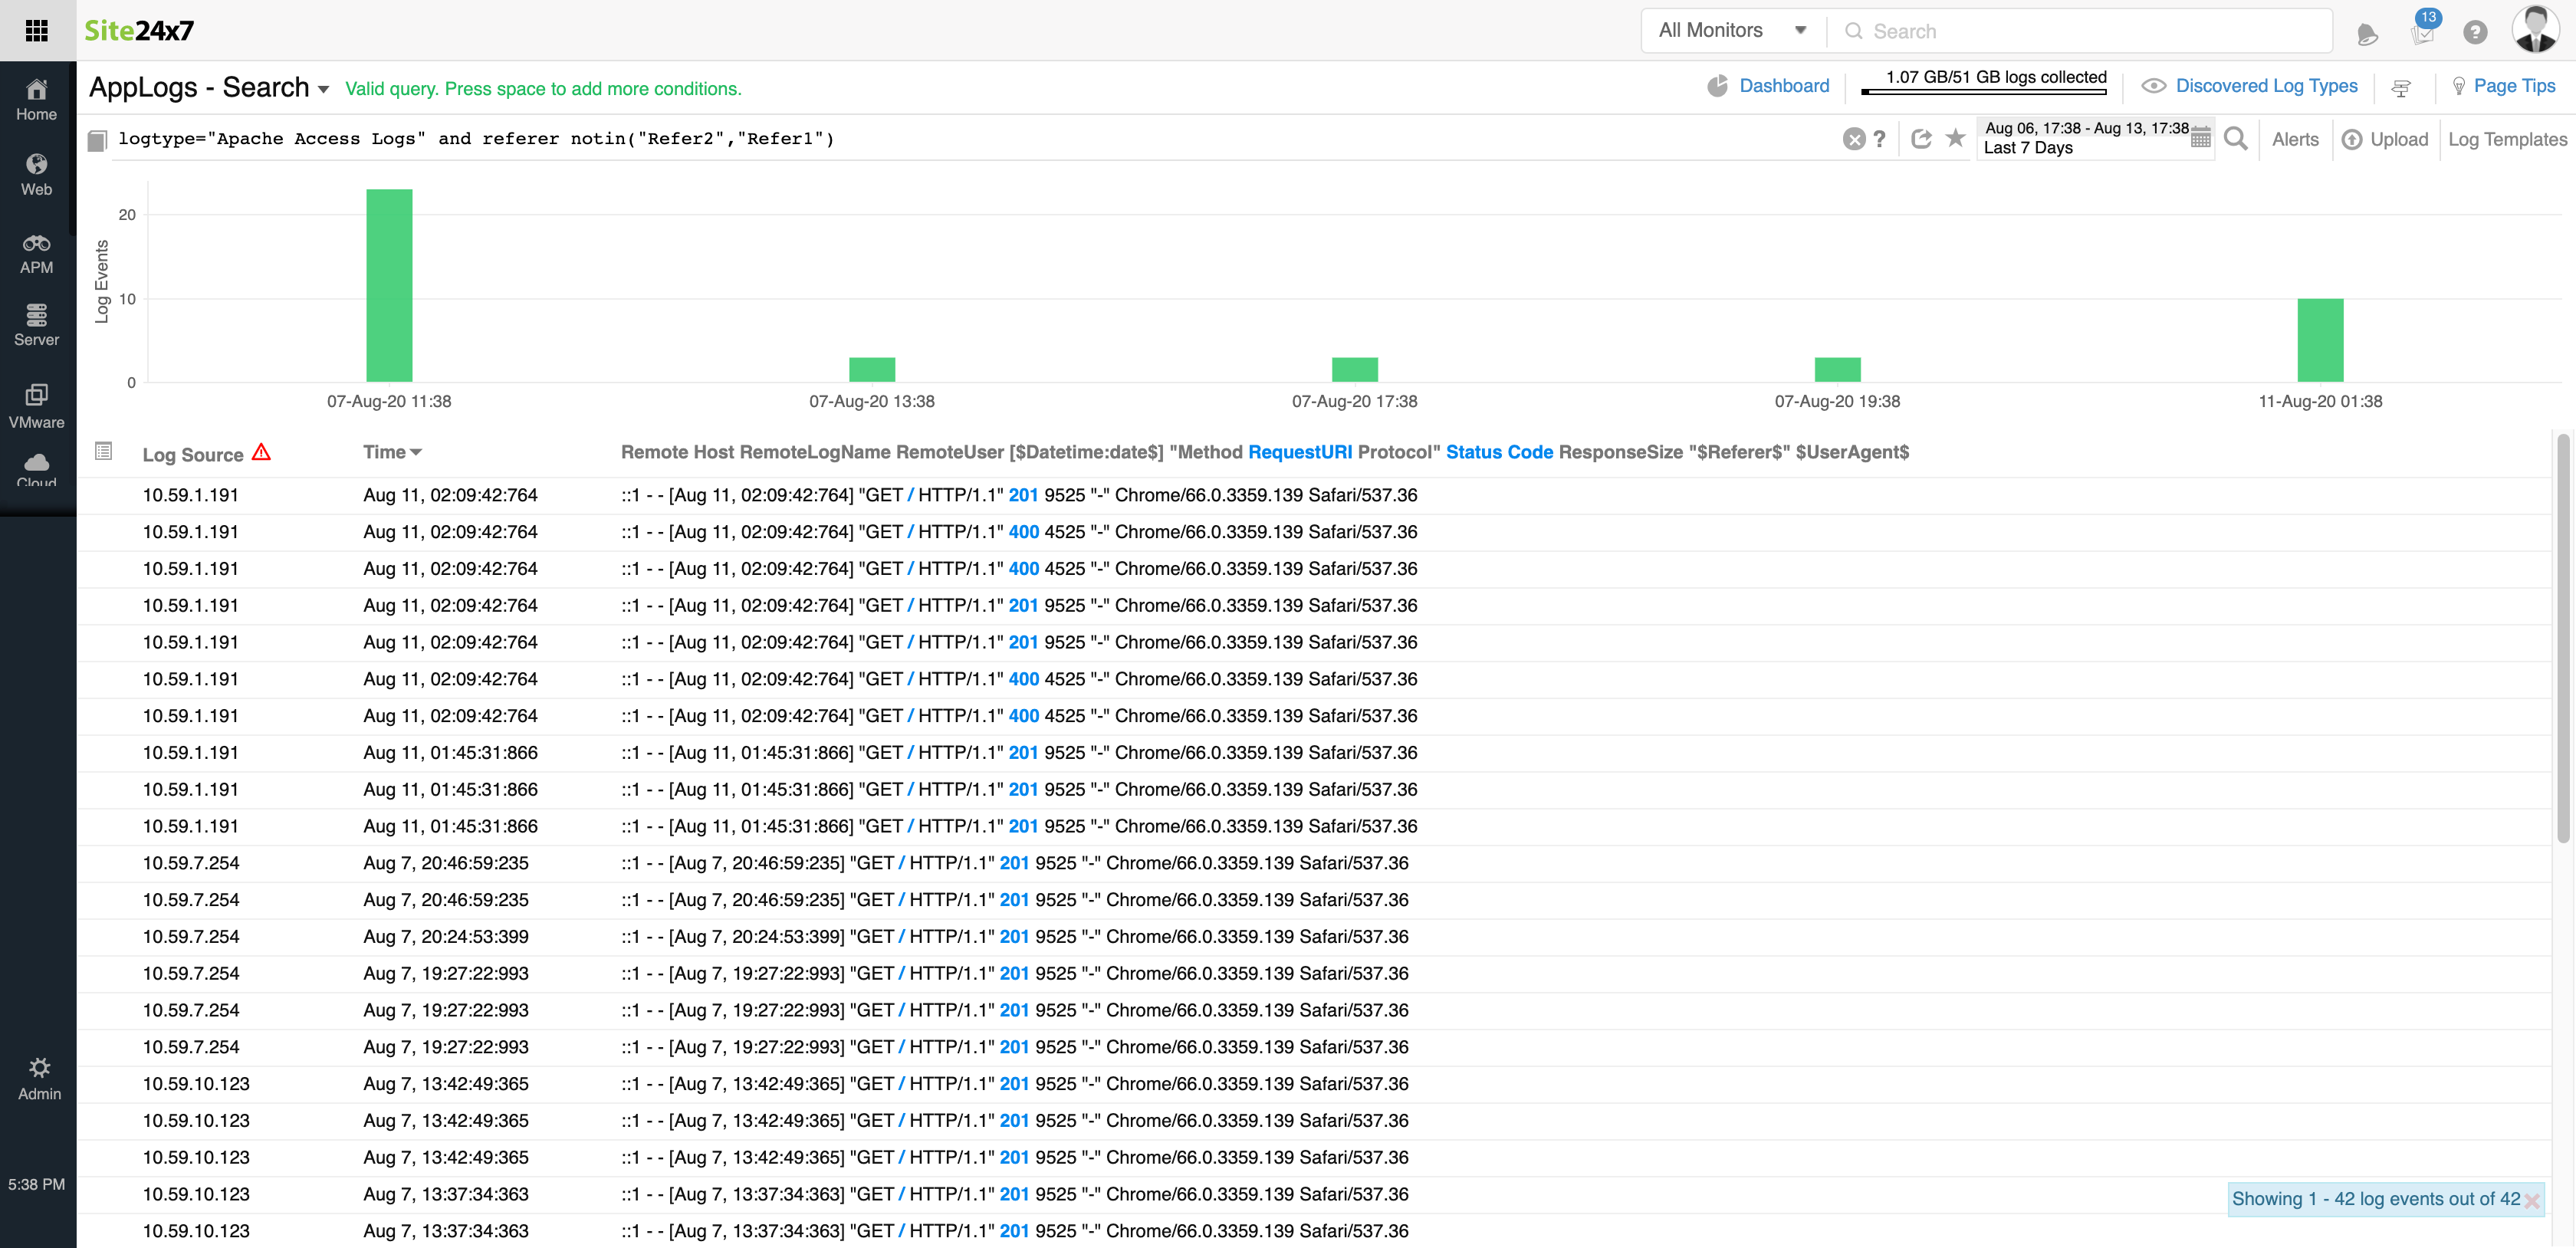The height and width of the screenshot is (1248, 2576).
Task: Clear the log query with the X icon
Action: 1853,140
